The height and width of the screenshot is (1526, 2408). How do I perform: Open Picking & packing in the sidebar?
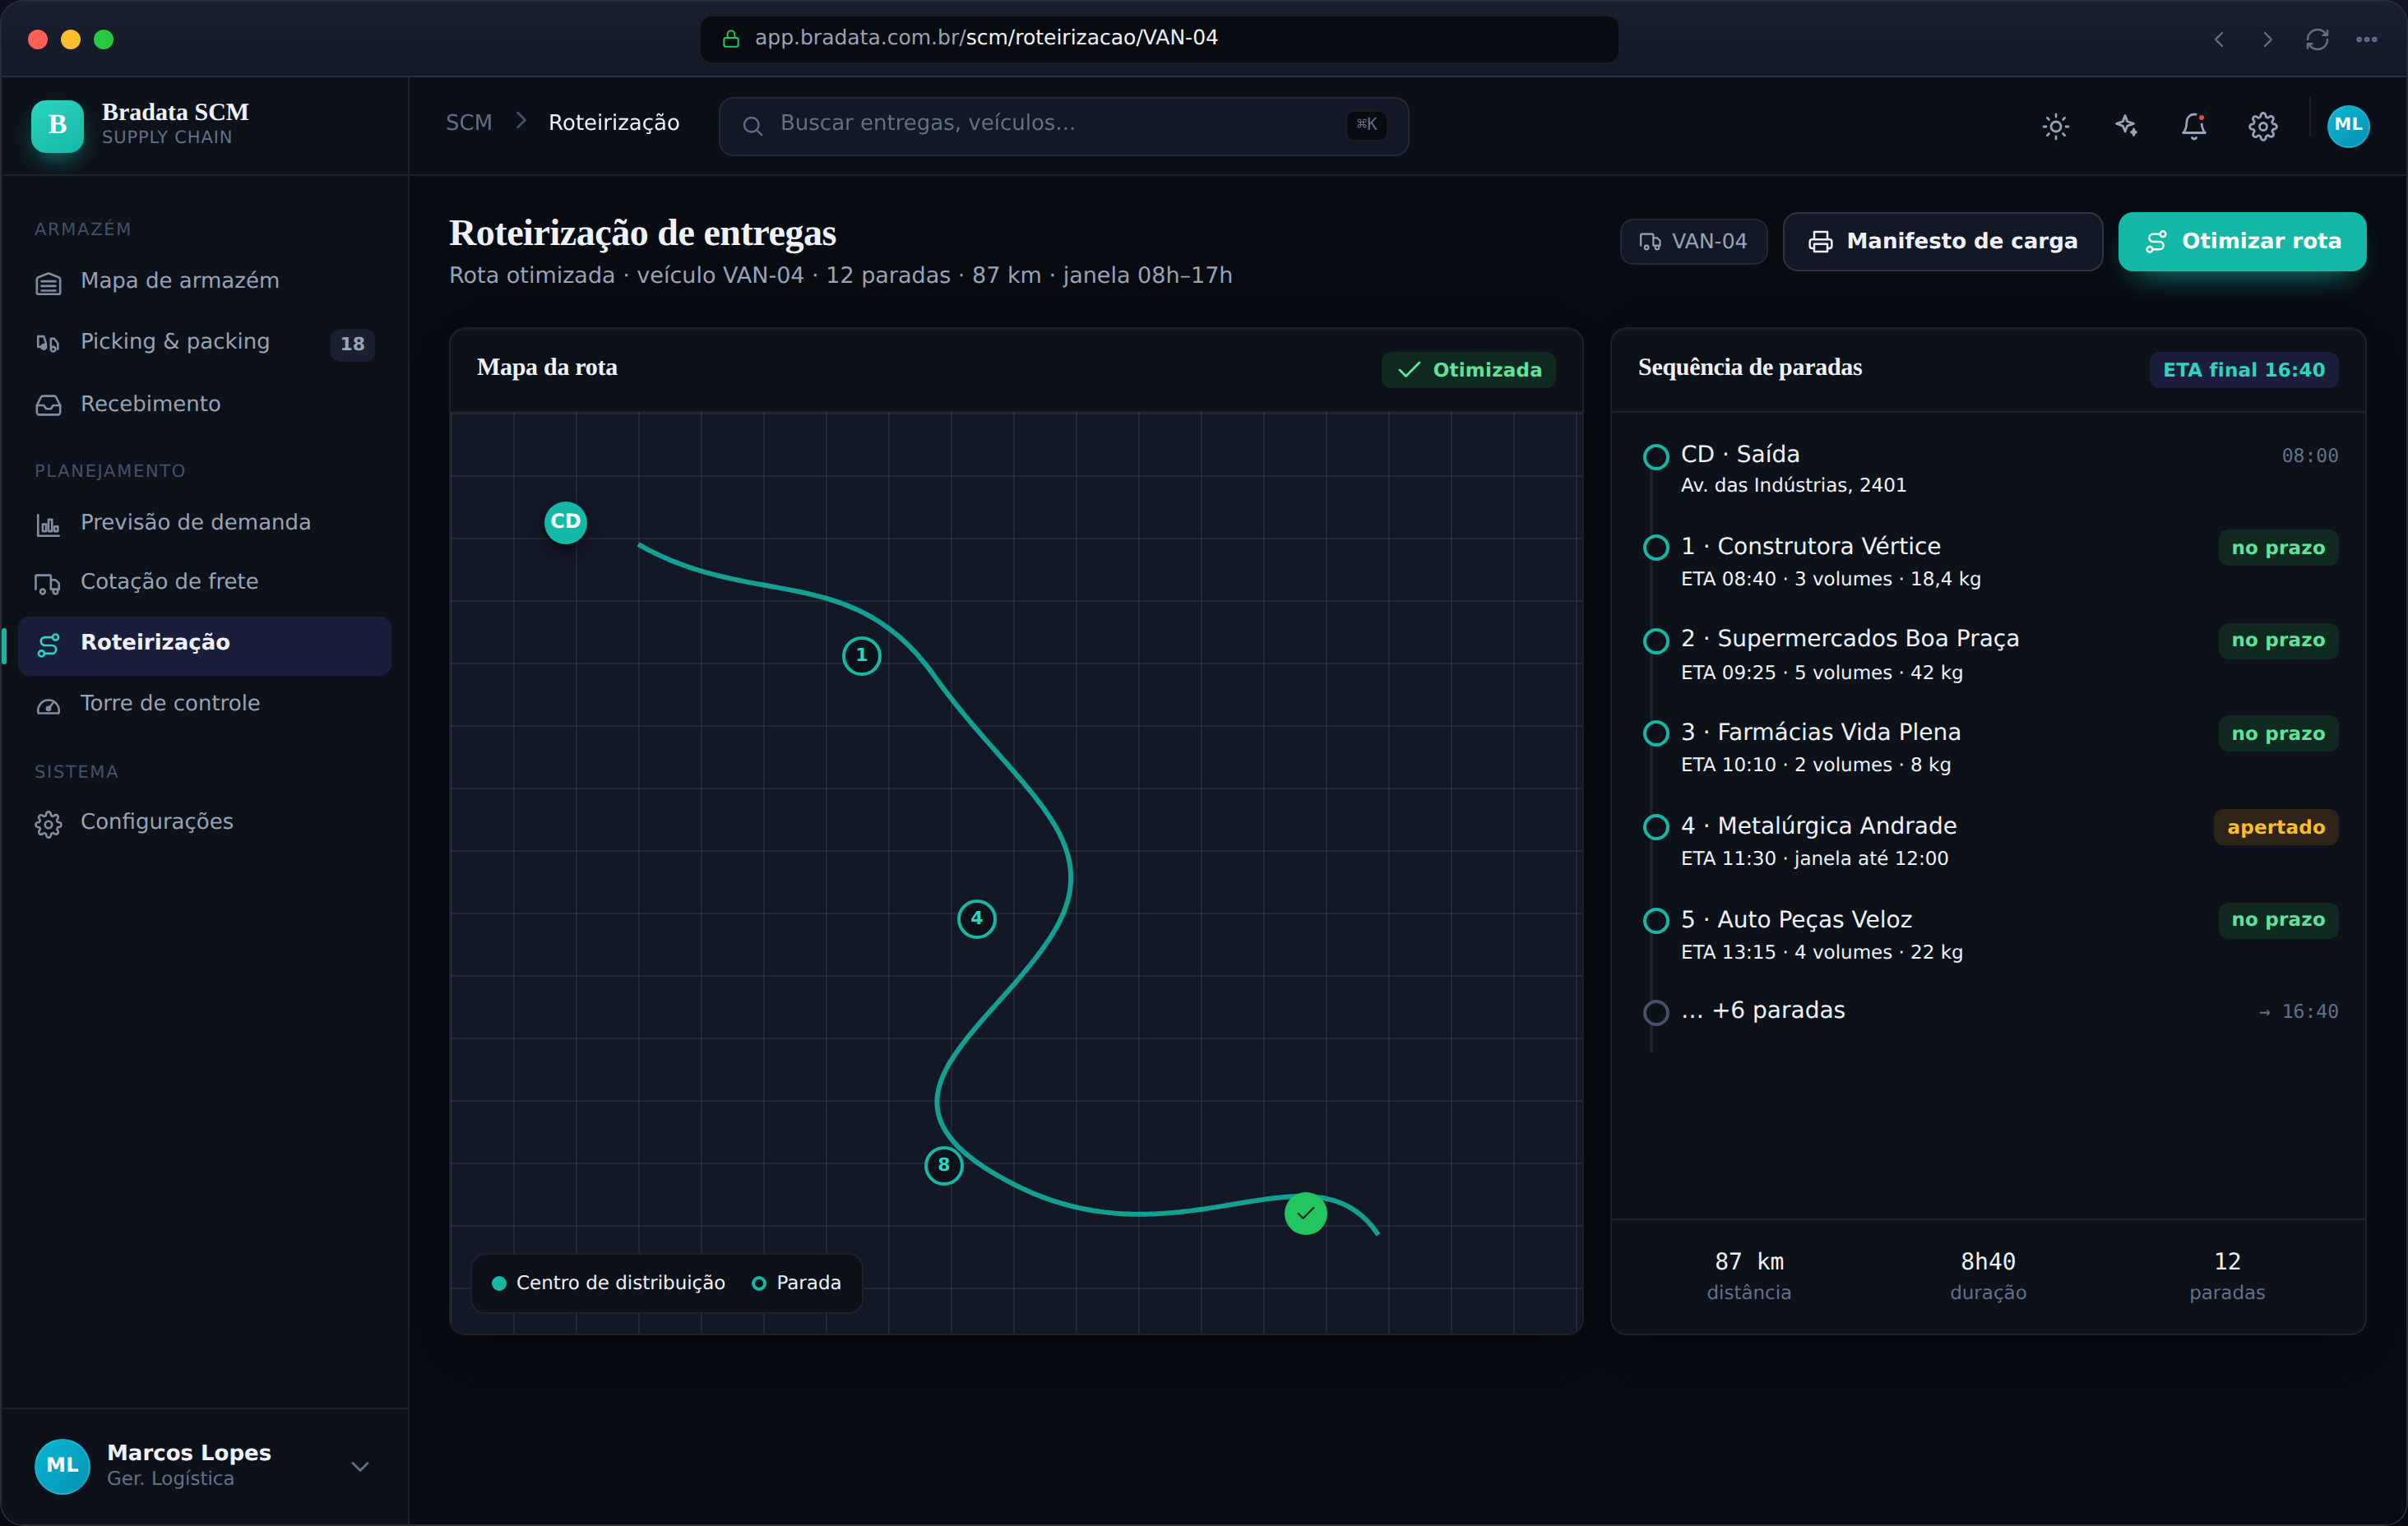(x=204, y=342)
